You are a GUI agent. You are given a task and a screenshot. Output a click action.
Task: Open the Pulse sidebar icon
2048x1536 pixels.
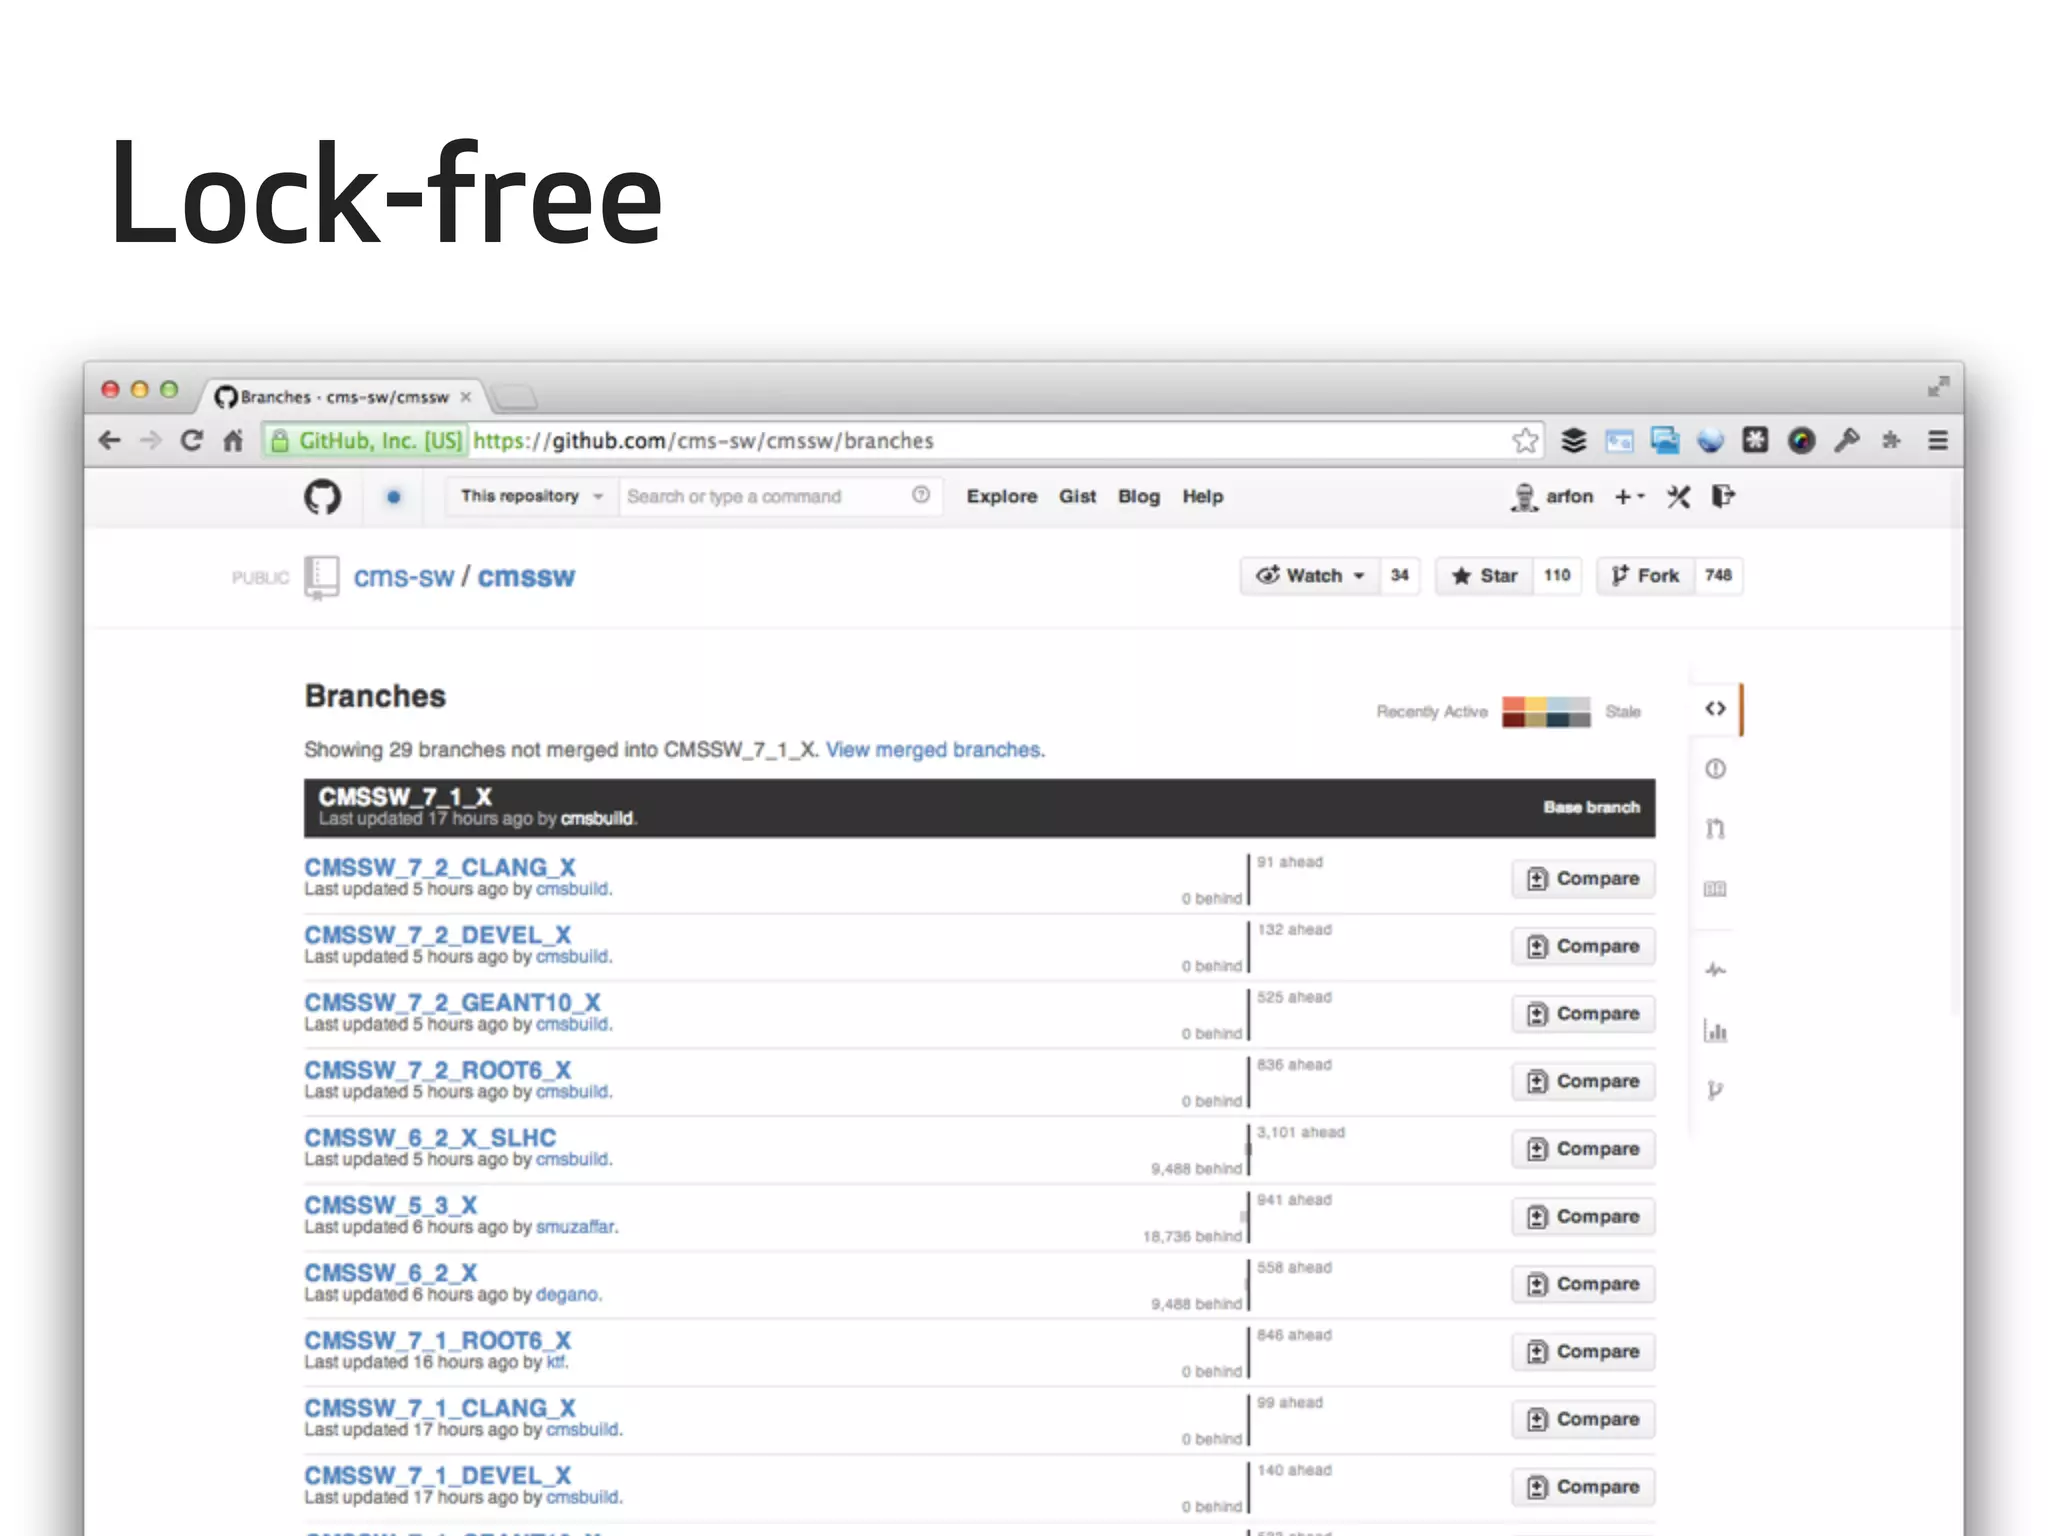(x=1715, y=969)
